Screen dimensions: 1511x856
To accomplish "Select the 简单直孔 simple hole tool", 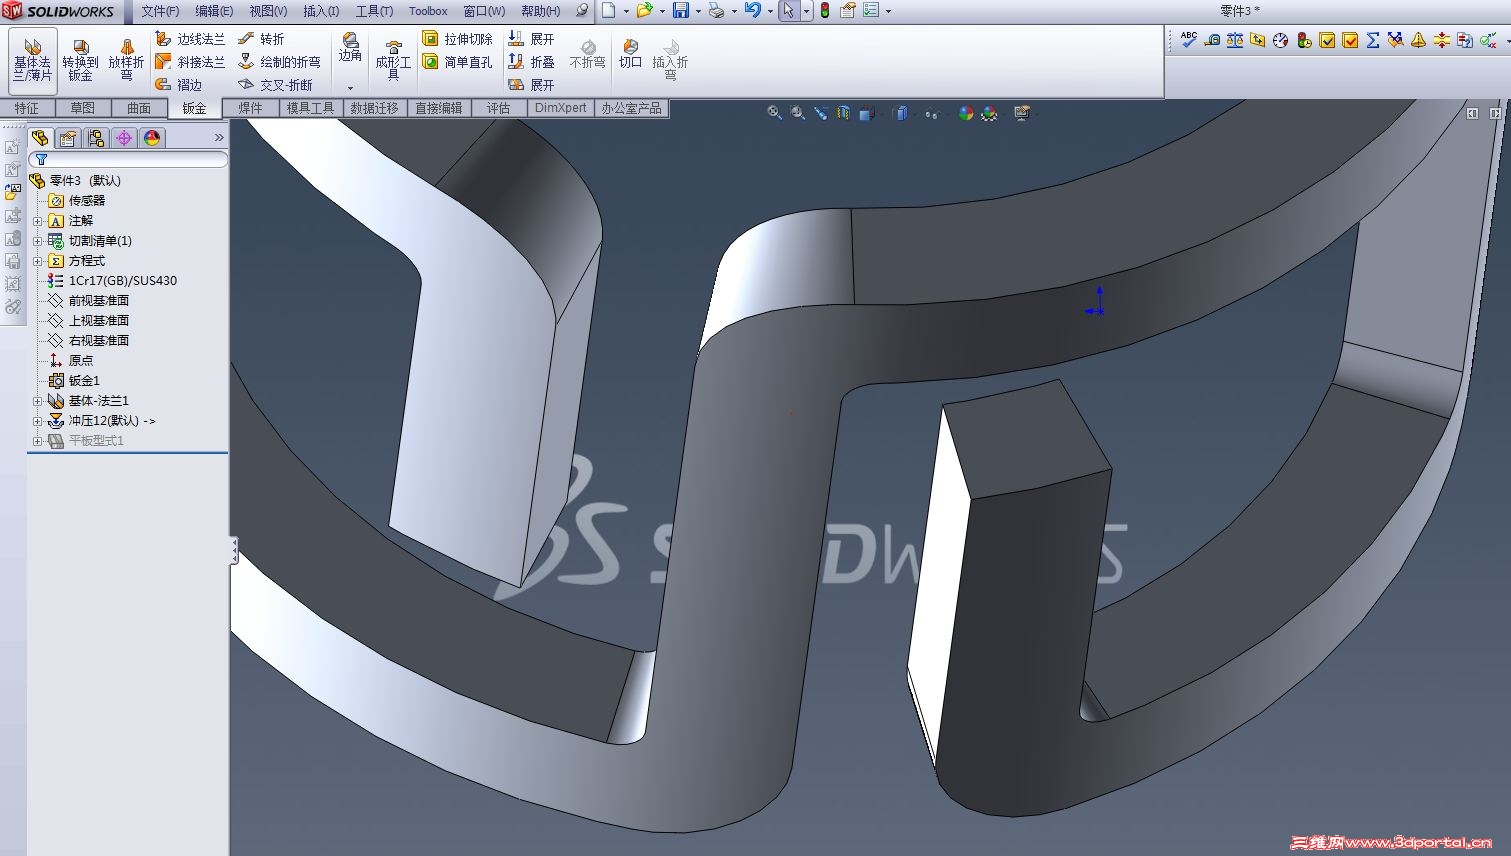I will [x=458, y=62].
